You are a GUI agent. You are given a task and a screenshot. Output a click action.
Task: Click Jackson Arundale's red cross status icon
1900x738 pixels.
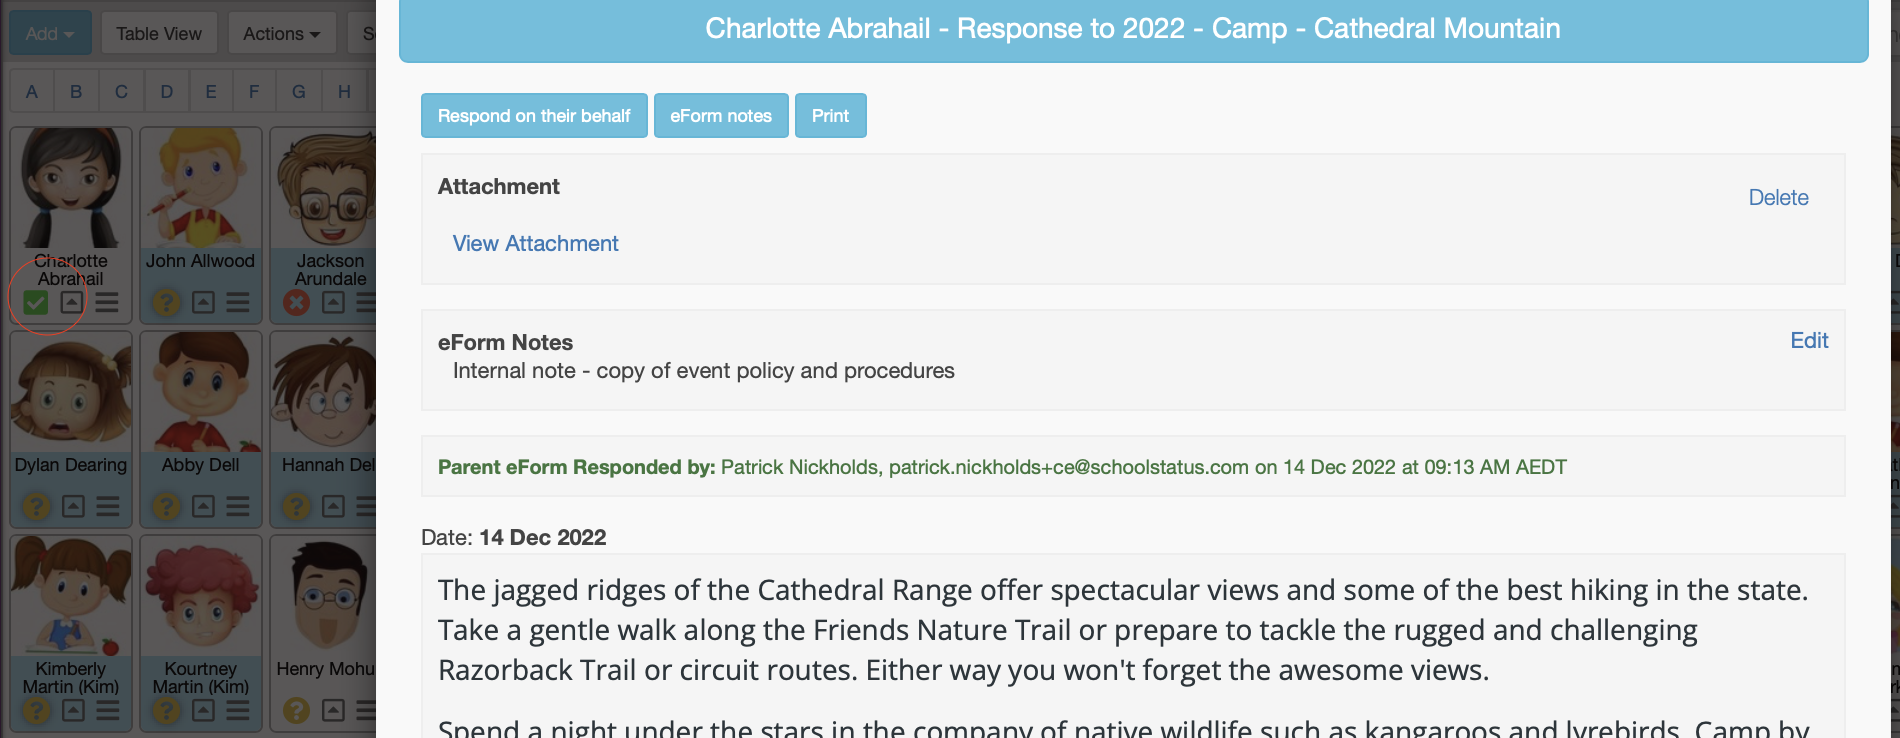(296, 302)
